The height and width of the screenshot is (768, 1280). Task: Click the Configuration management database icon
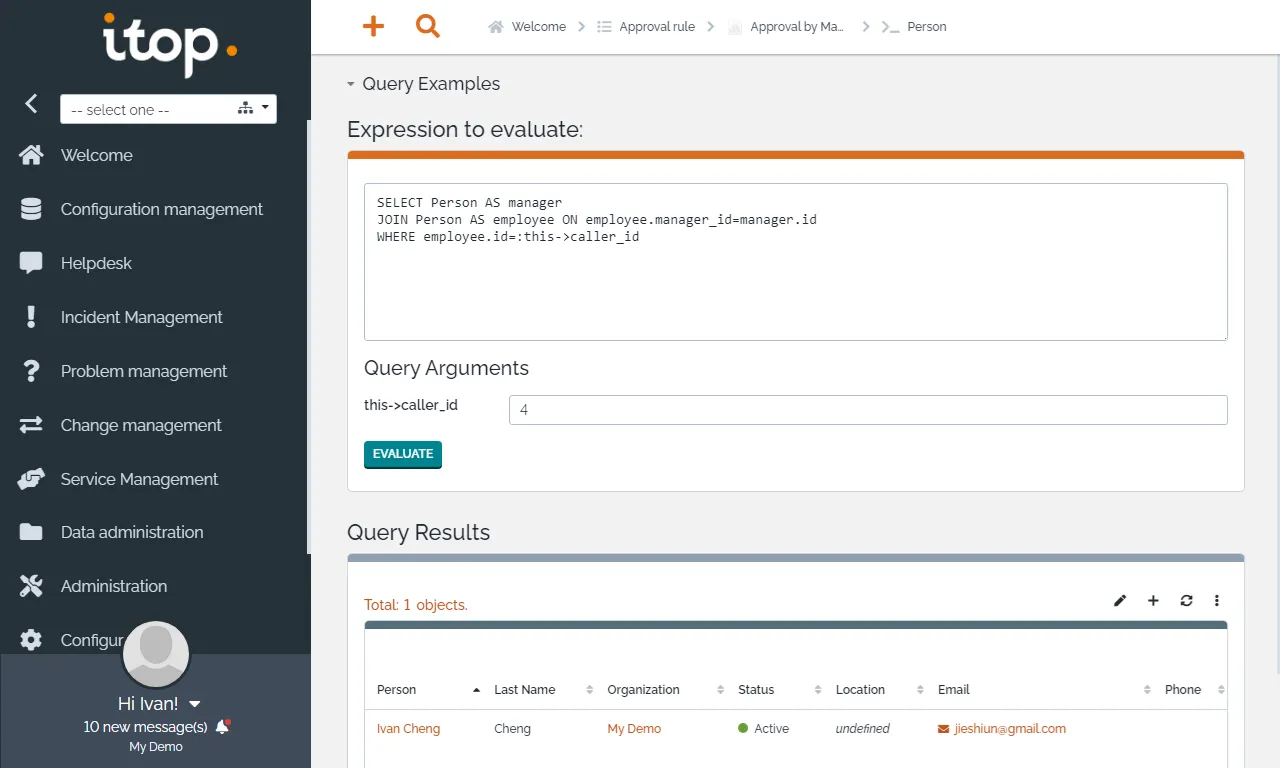click(31, 209)
